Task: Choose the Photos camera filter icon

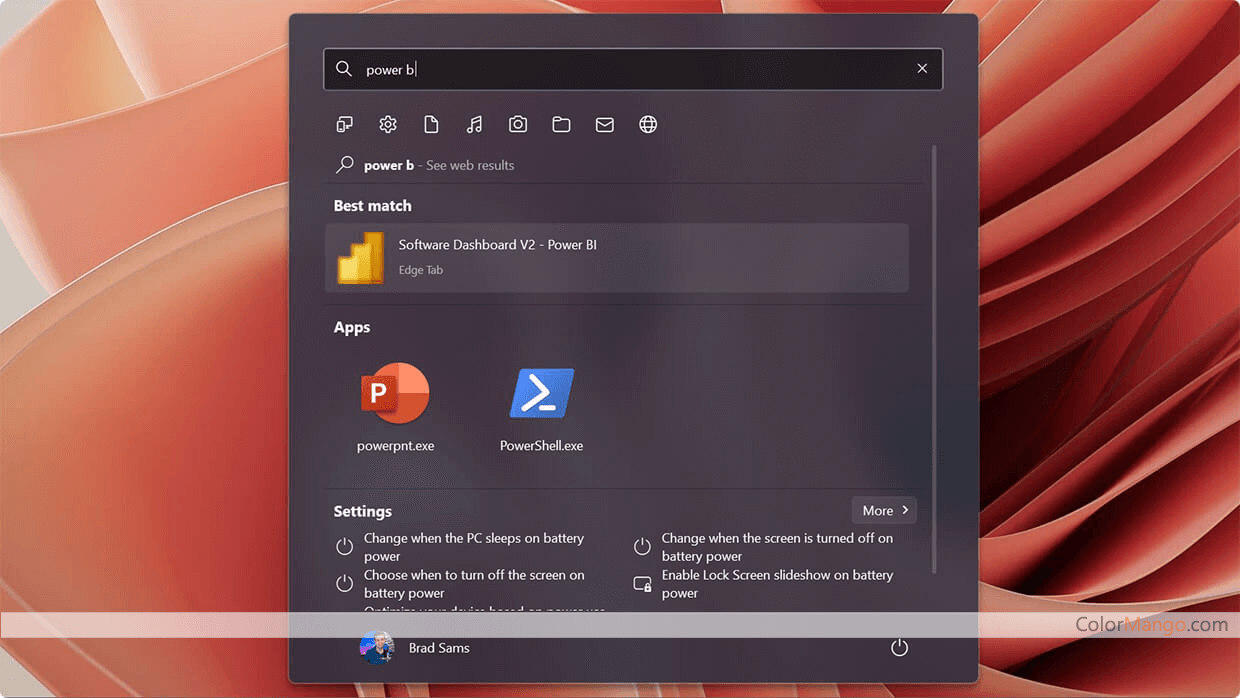Action: click(x=518, y=125)
